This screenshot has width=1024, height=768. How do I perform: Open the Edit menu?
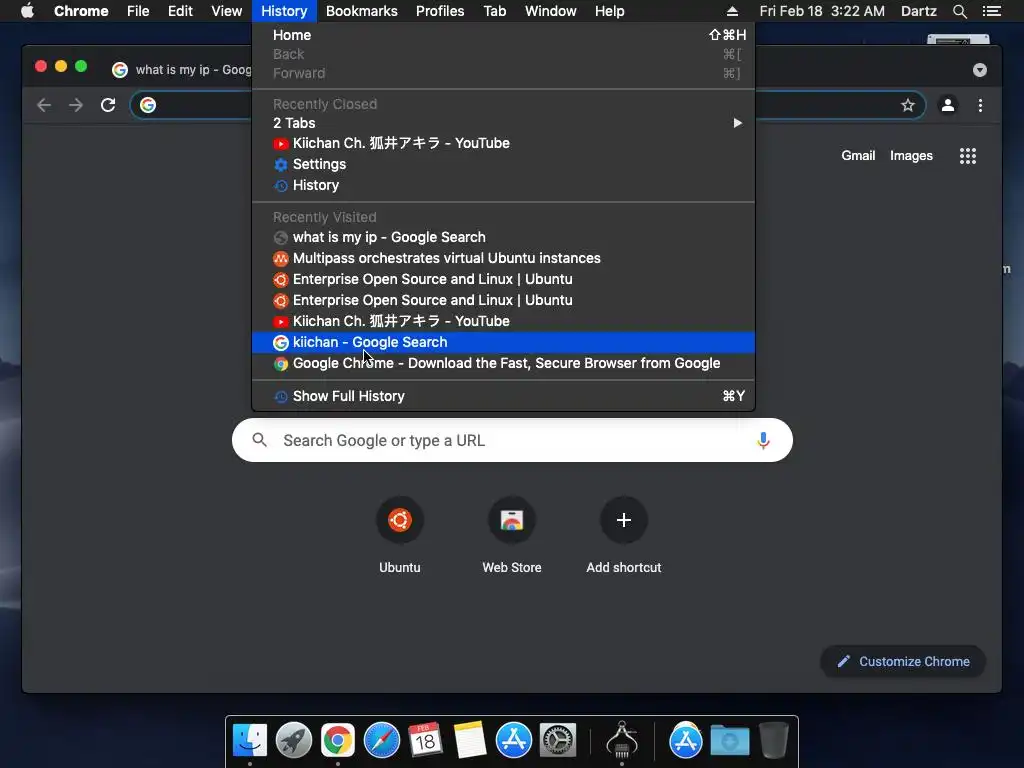click(x=180, y=11)
